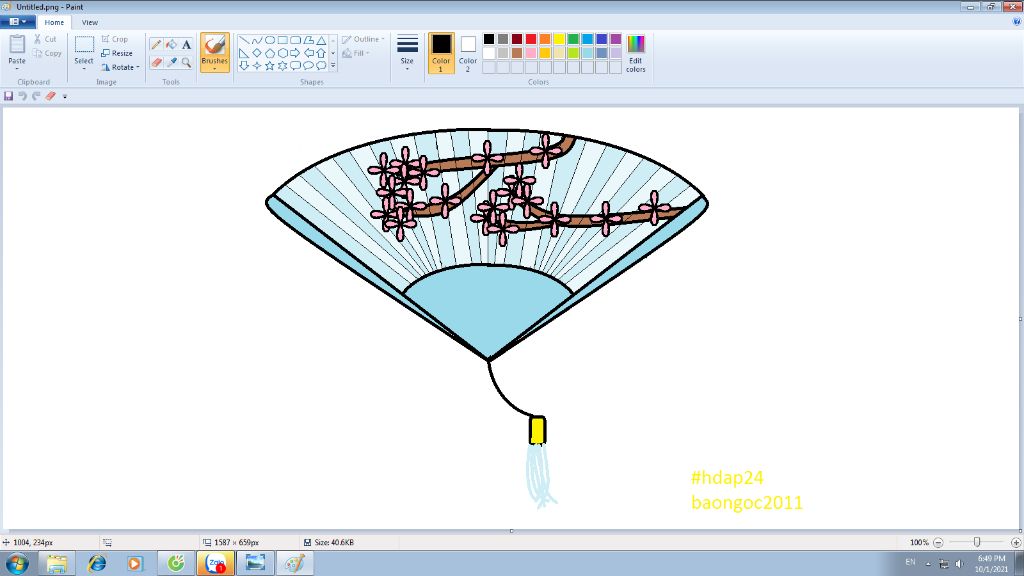This screenshot has width=1024, height=576.
Task: Choose the Oval shape
Action: pos(270,40)
